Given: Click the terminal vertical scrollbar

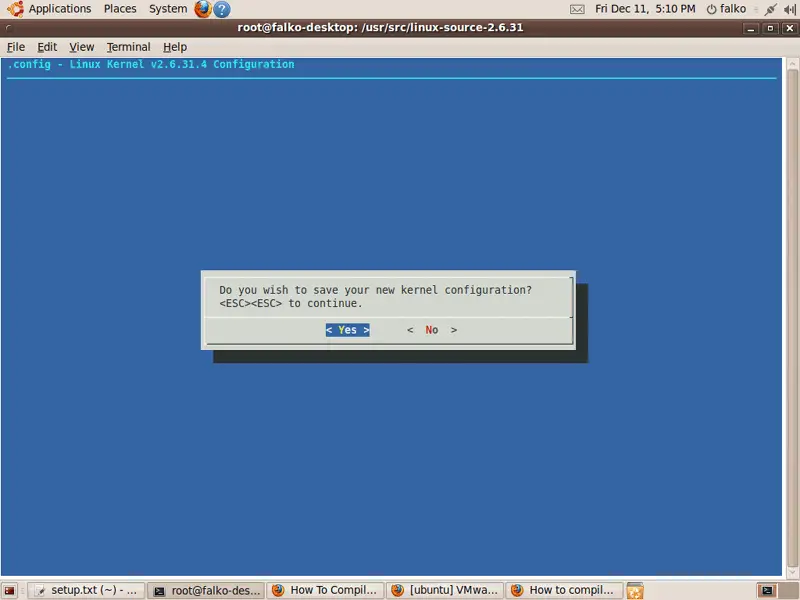Looking at the screenshot, I should click(792, 316).
